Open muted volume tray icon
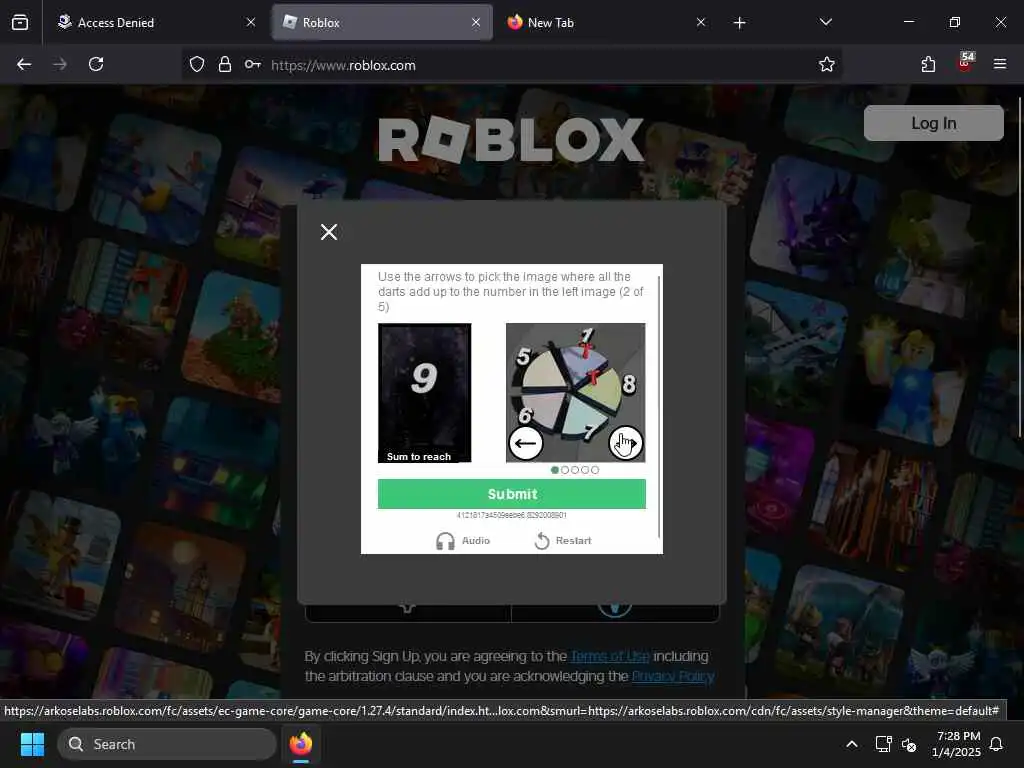 click(908, 744)
